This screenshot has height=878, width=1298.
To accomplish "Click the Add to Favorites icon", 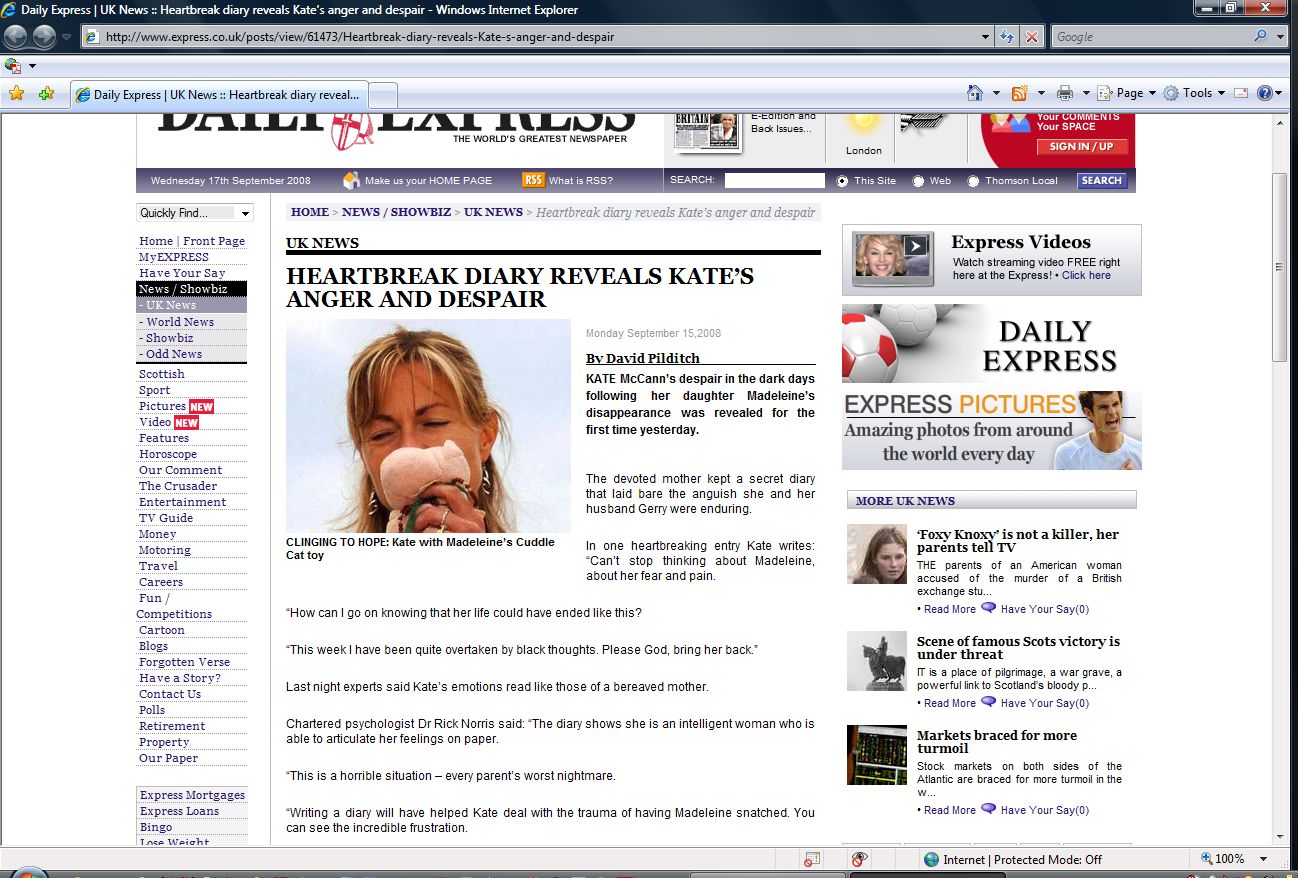I will (x=46, y=94).
